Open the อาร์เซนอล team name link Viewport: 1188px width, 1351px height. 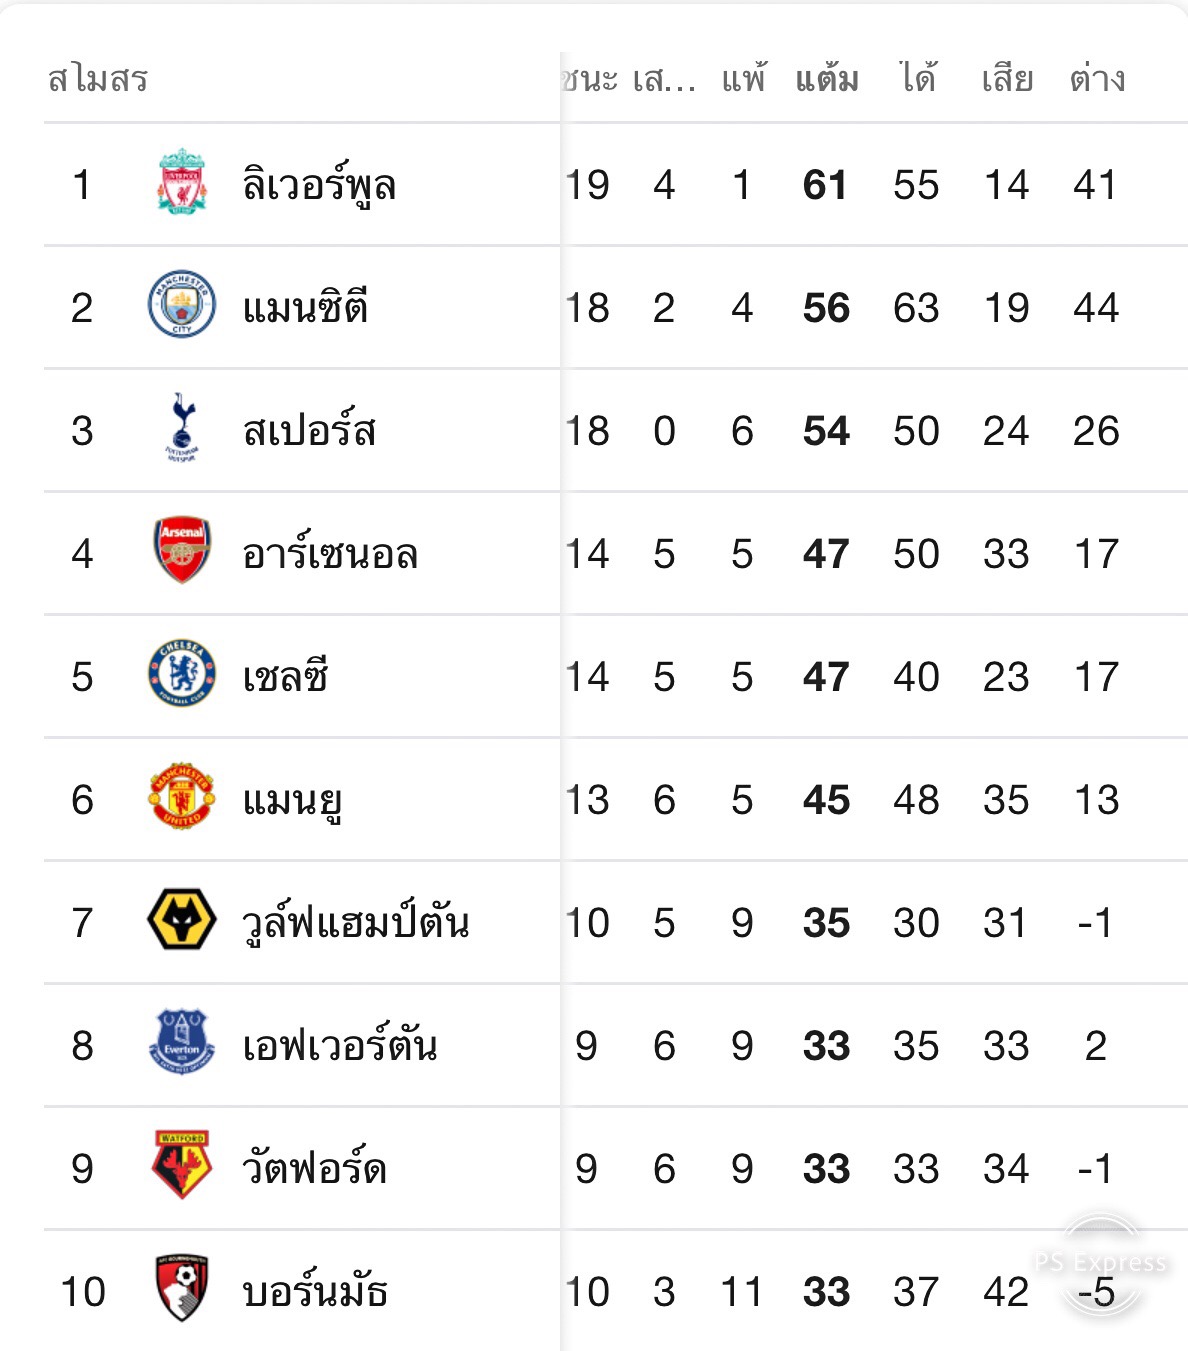click(x=330, y=554)
